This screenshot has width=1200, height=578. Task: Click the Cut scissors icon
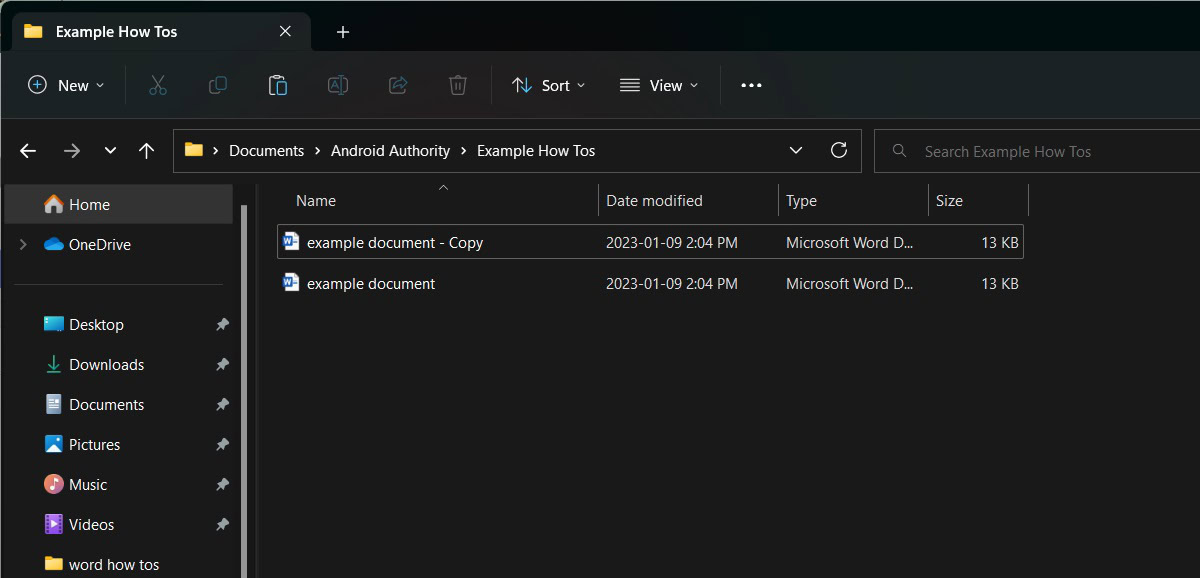tap(157, 86)
